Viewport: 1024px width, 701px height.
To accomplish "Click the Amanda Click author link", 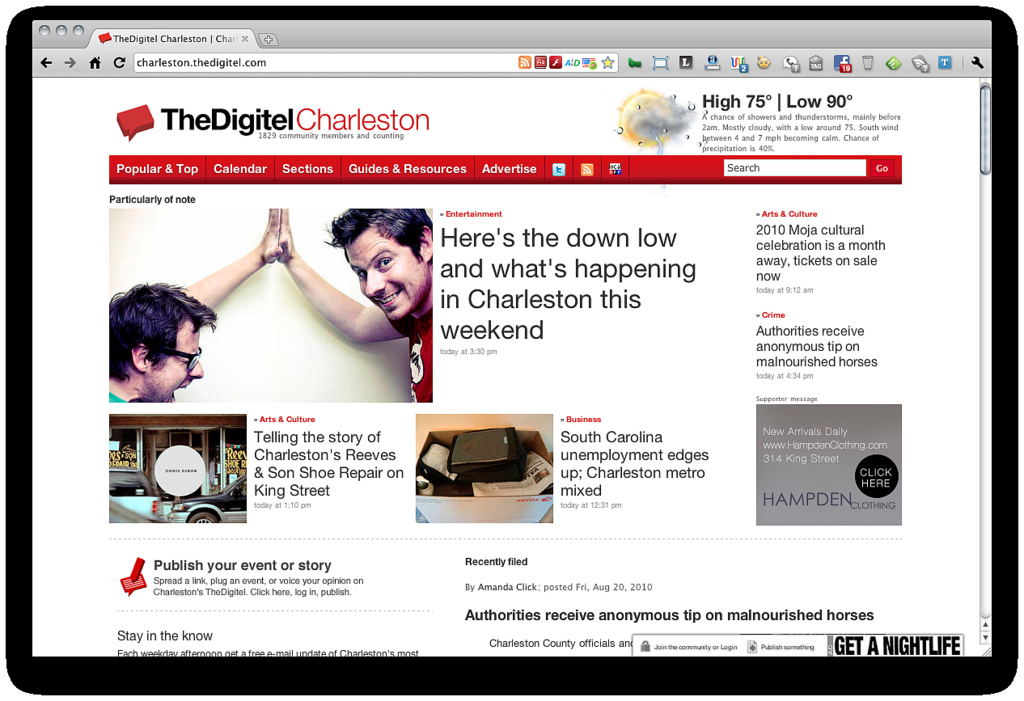I will coord(507,587).
